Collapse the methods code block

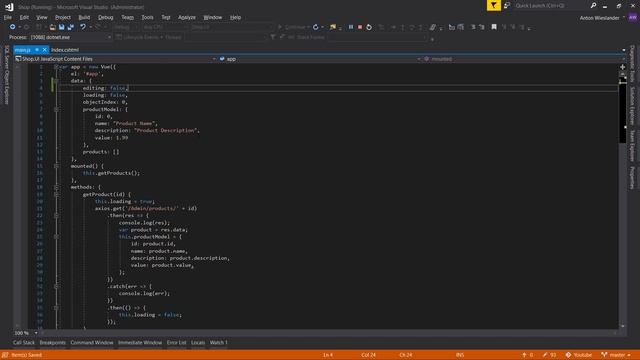(56, 187)
